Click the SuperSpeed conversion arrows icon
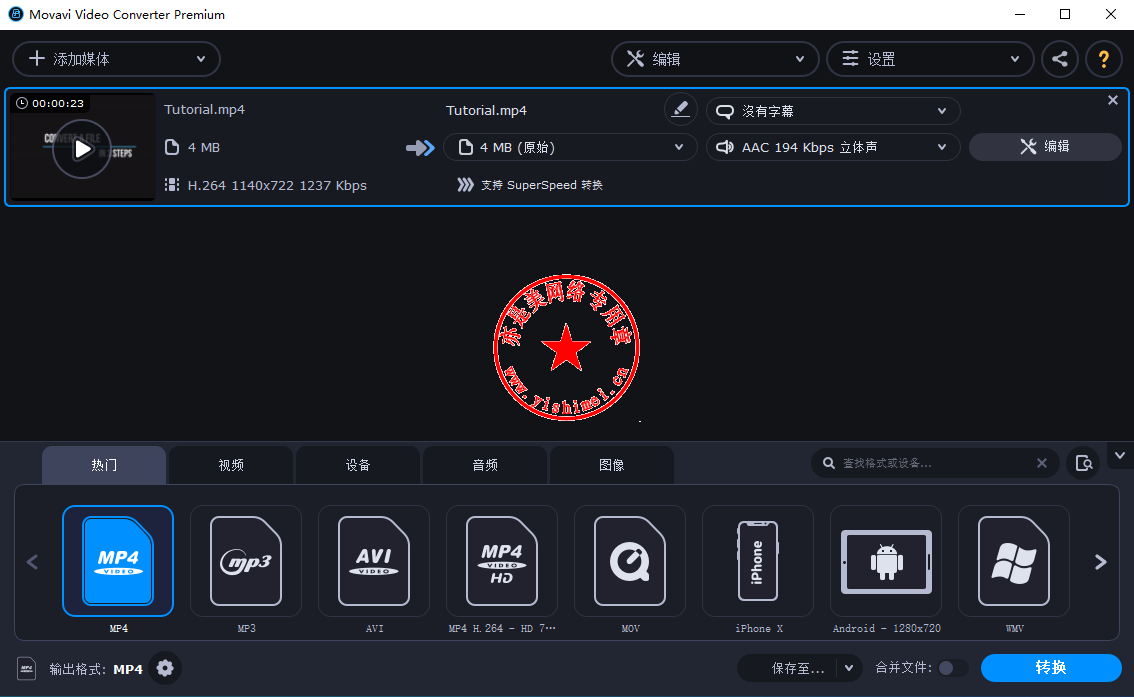 [465, 185]
